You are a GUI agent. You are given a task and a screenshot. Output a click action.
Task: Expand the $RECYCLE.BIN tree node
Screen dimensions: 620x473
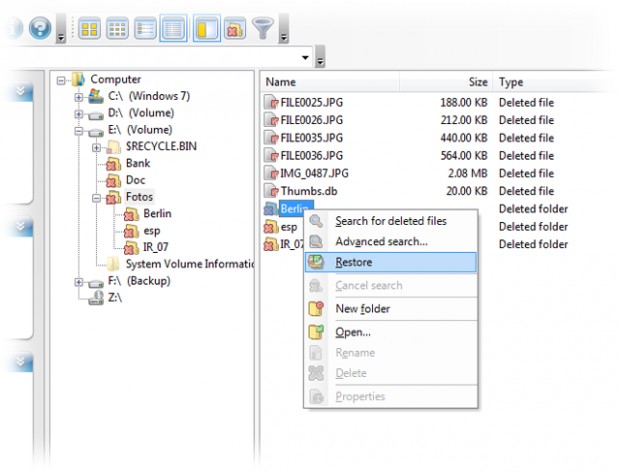(96, 147)
